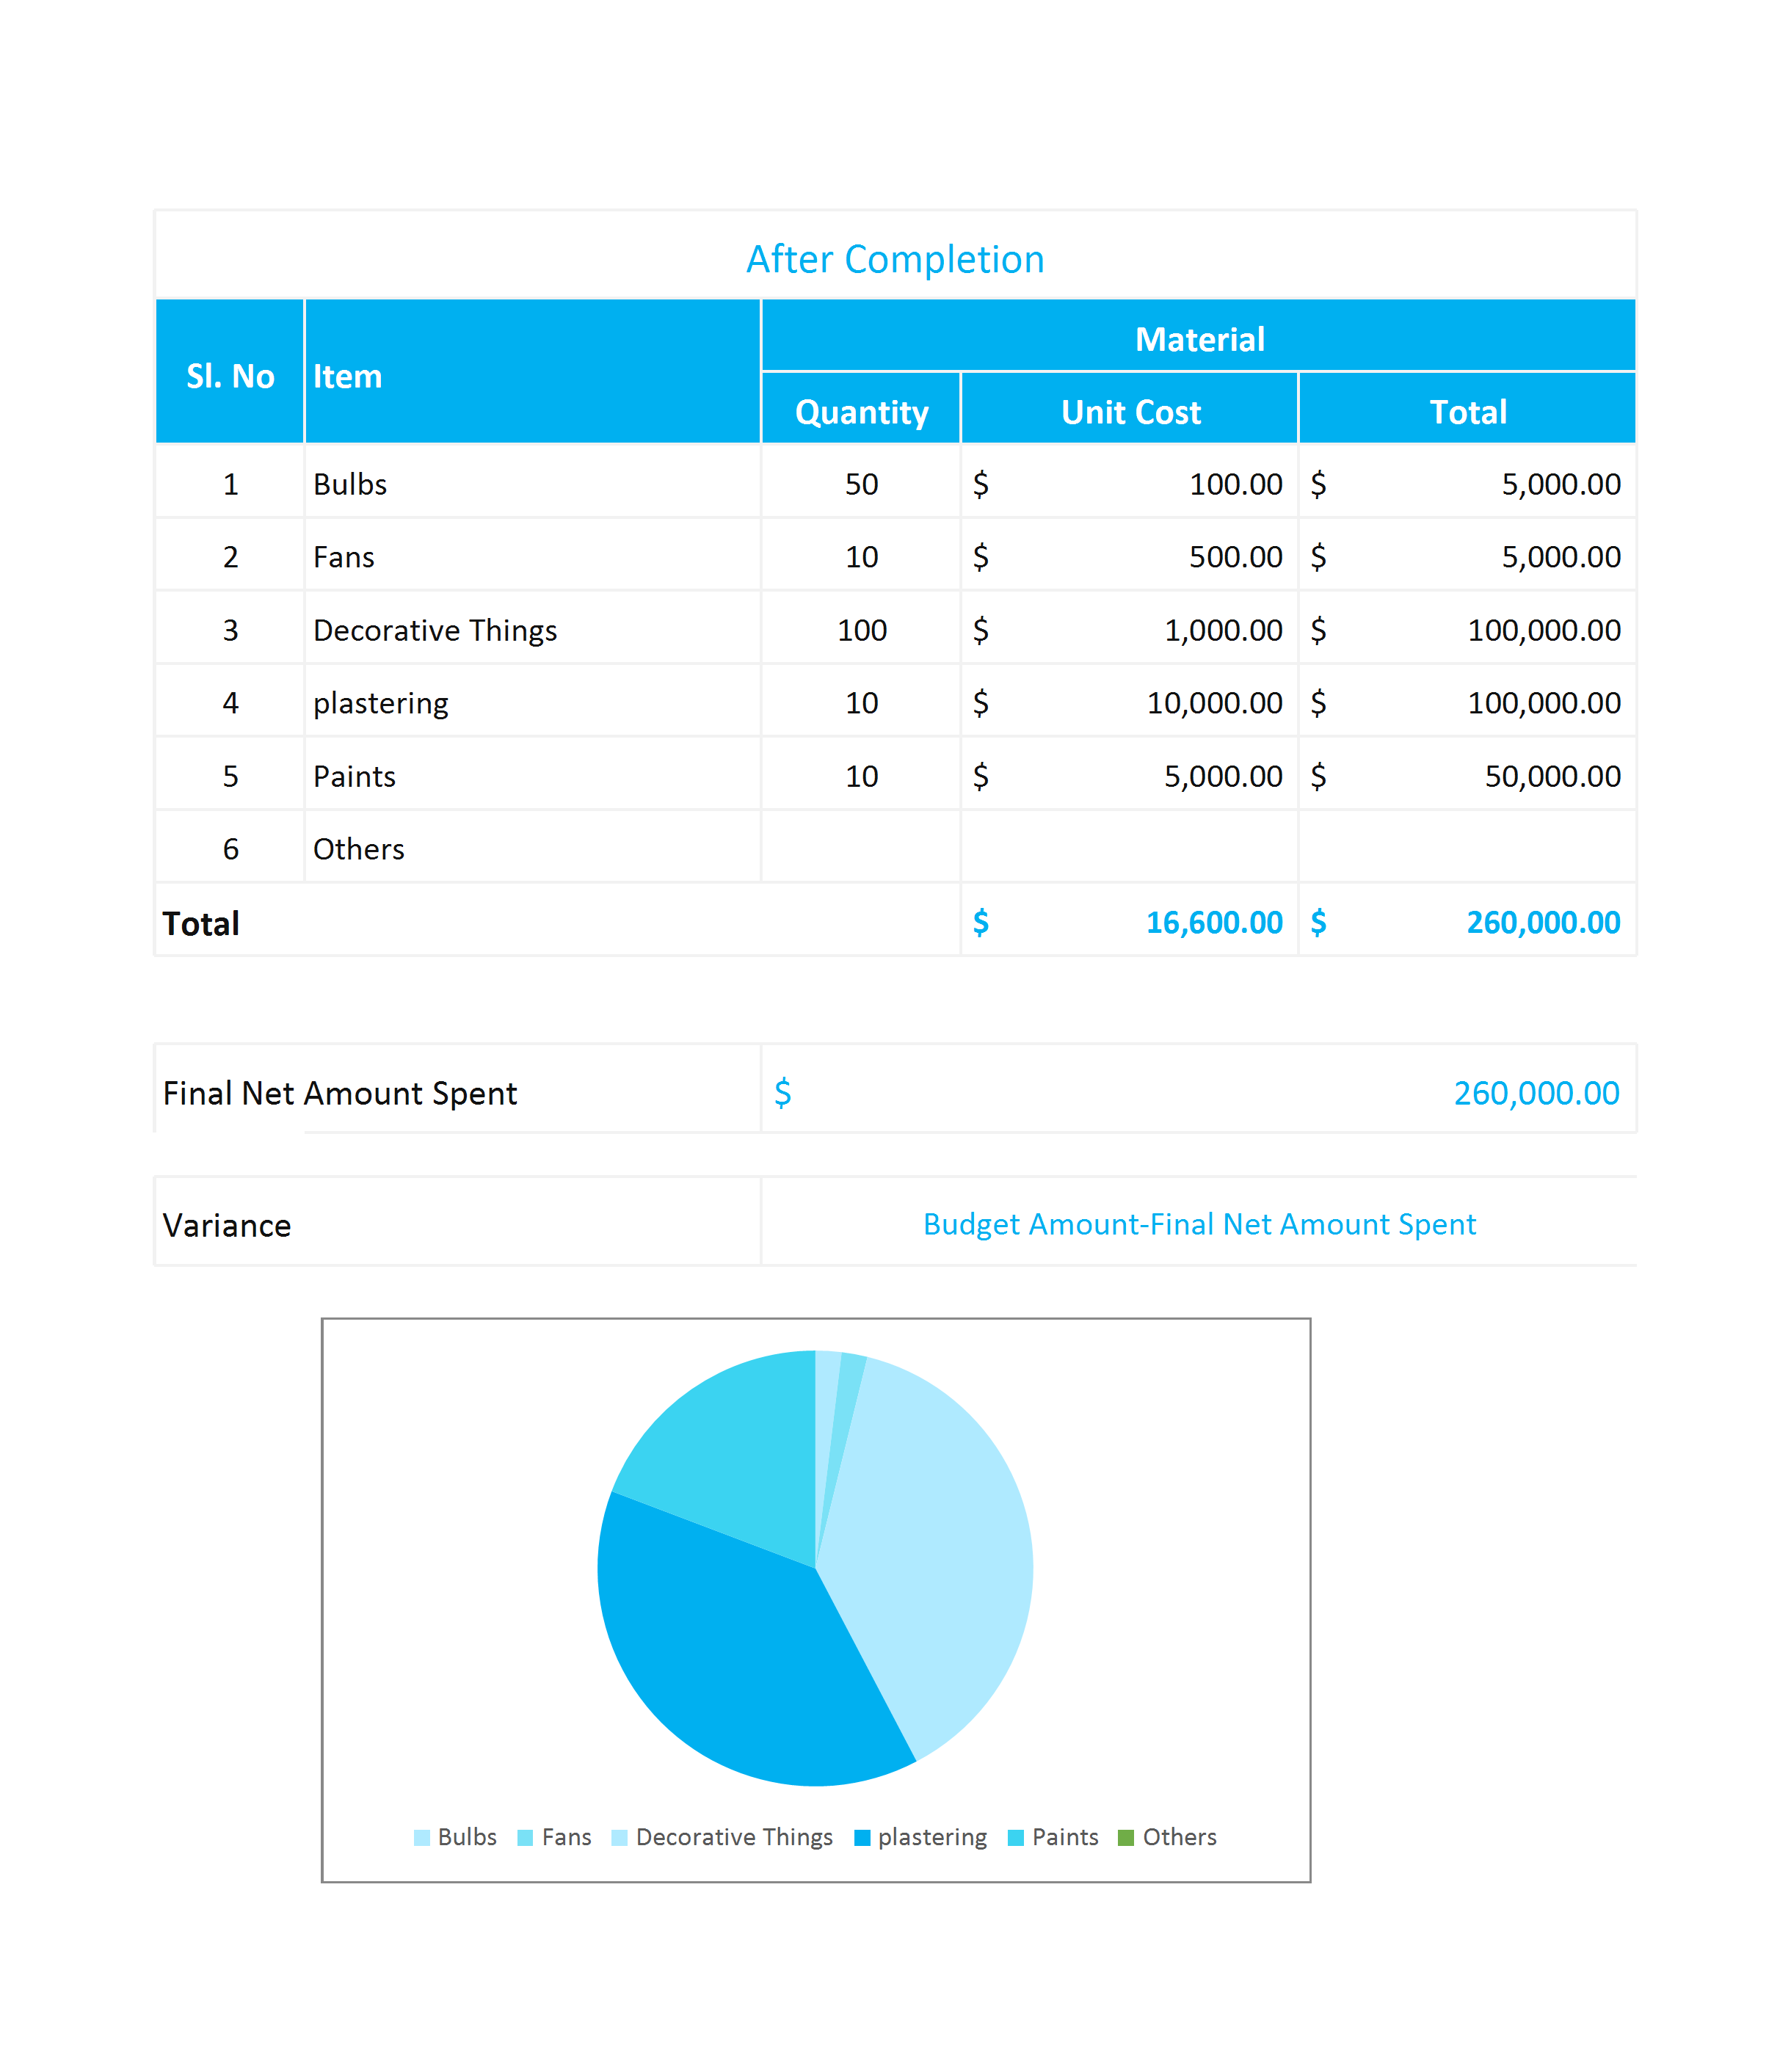
Task: Click the Sl. No header cell
Action: pos(230,376)
